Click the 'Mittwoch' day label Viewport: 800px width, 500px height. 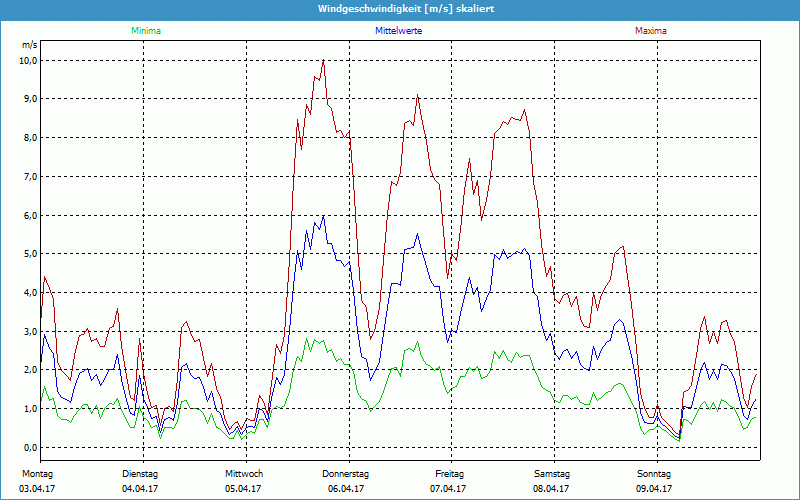click(x=244, y=474)
